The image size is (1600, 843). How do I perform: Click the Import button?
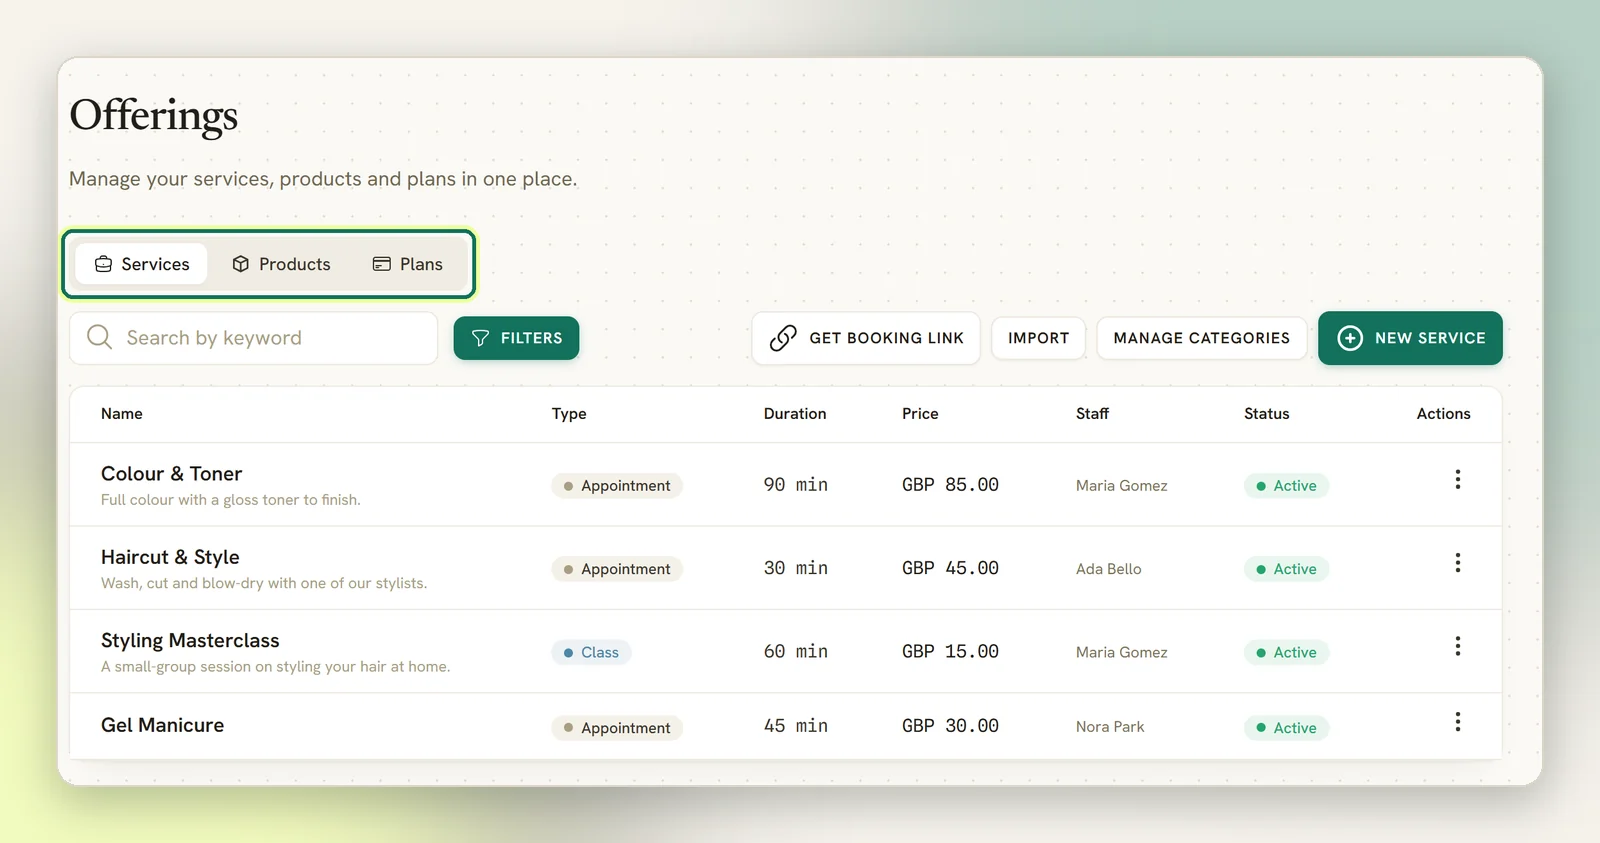[x=1038, y=338]
